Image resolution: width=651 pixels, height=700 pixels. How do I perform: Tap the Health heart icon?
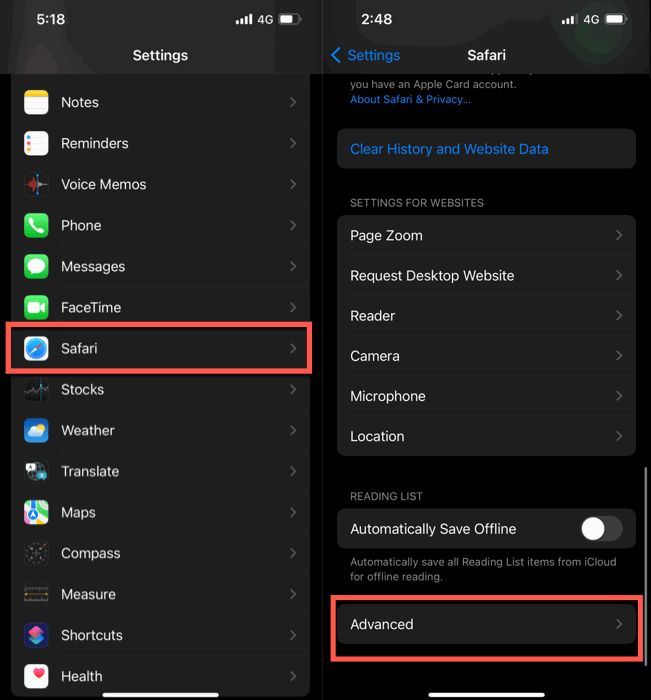(x=36, y=676)
